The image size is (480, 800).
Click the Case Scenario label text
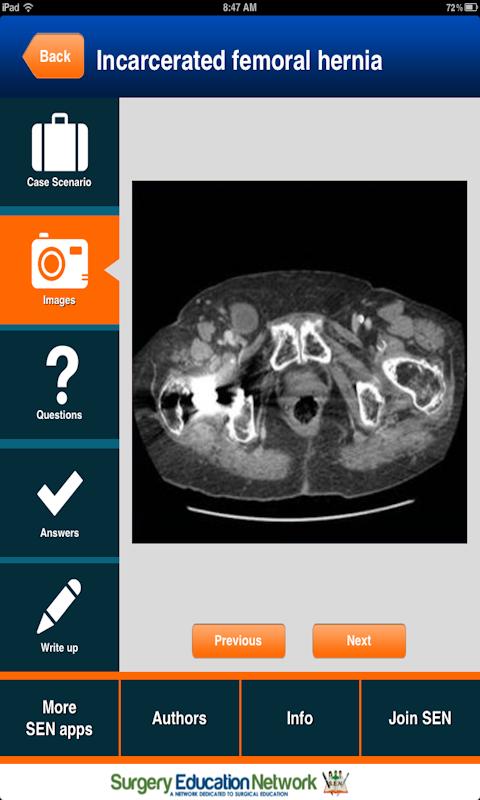pyautogui.click(x=59, y=182)
